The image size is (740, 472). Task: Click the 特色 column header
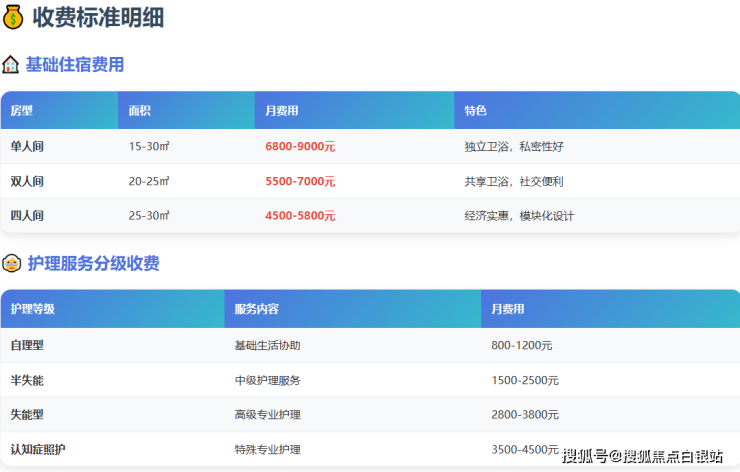click(x=475, y=111)
